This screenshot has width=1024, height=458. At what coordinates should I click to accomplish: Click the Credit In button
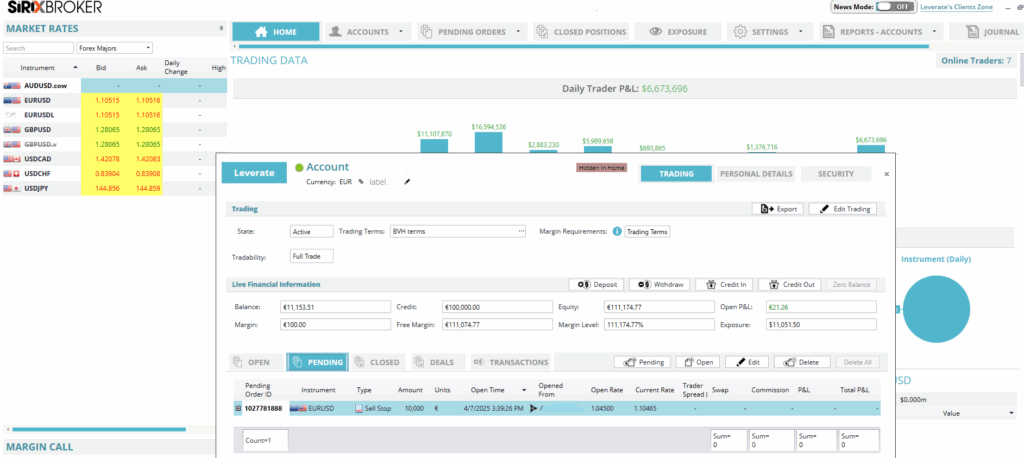[723, 284]
